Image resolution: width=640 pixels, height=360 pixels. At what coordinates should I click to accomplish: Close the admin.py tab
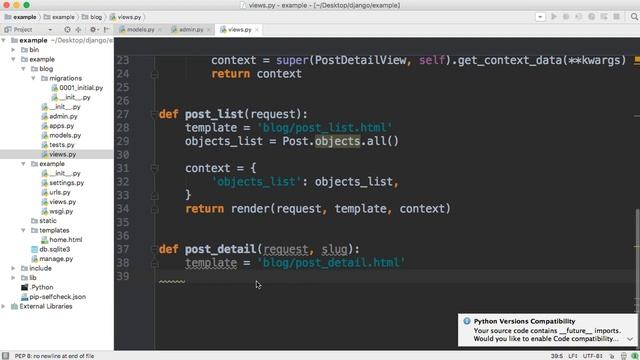208,30
